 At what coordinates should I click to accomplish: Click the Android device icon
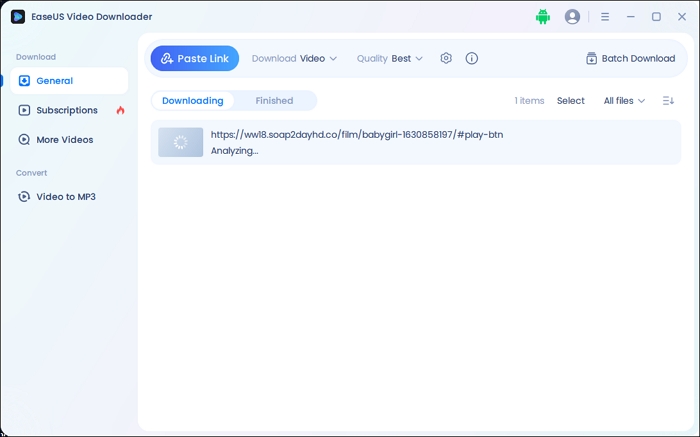[x=543, y=17]
